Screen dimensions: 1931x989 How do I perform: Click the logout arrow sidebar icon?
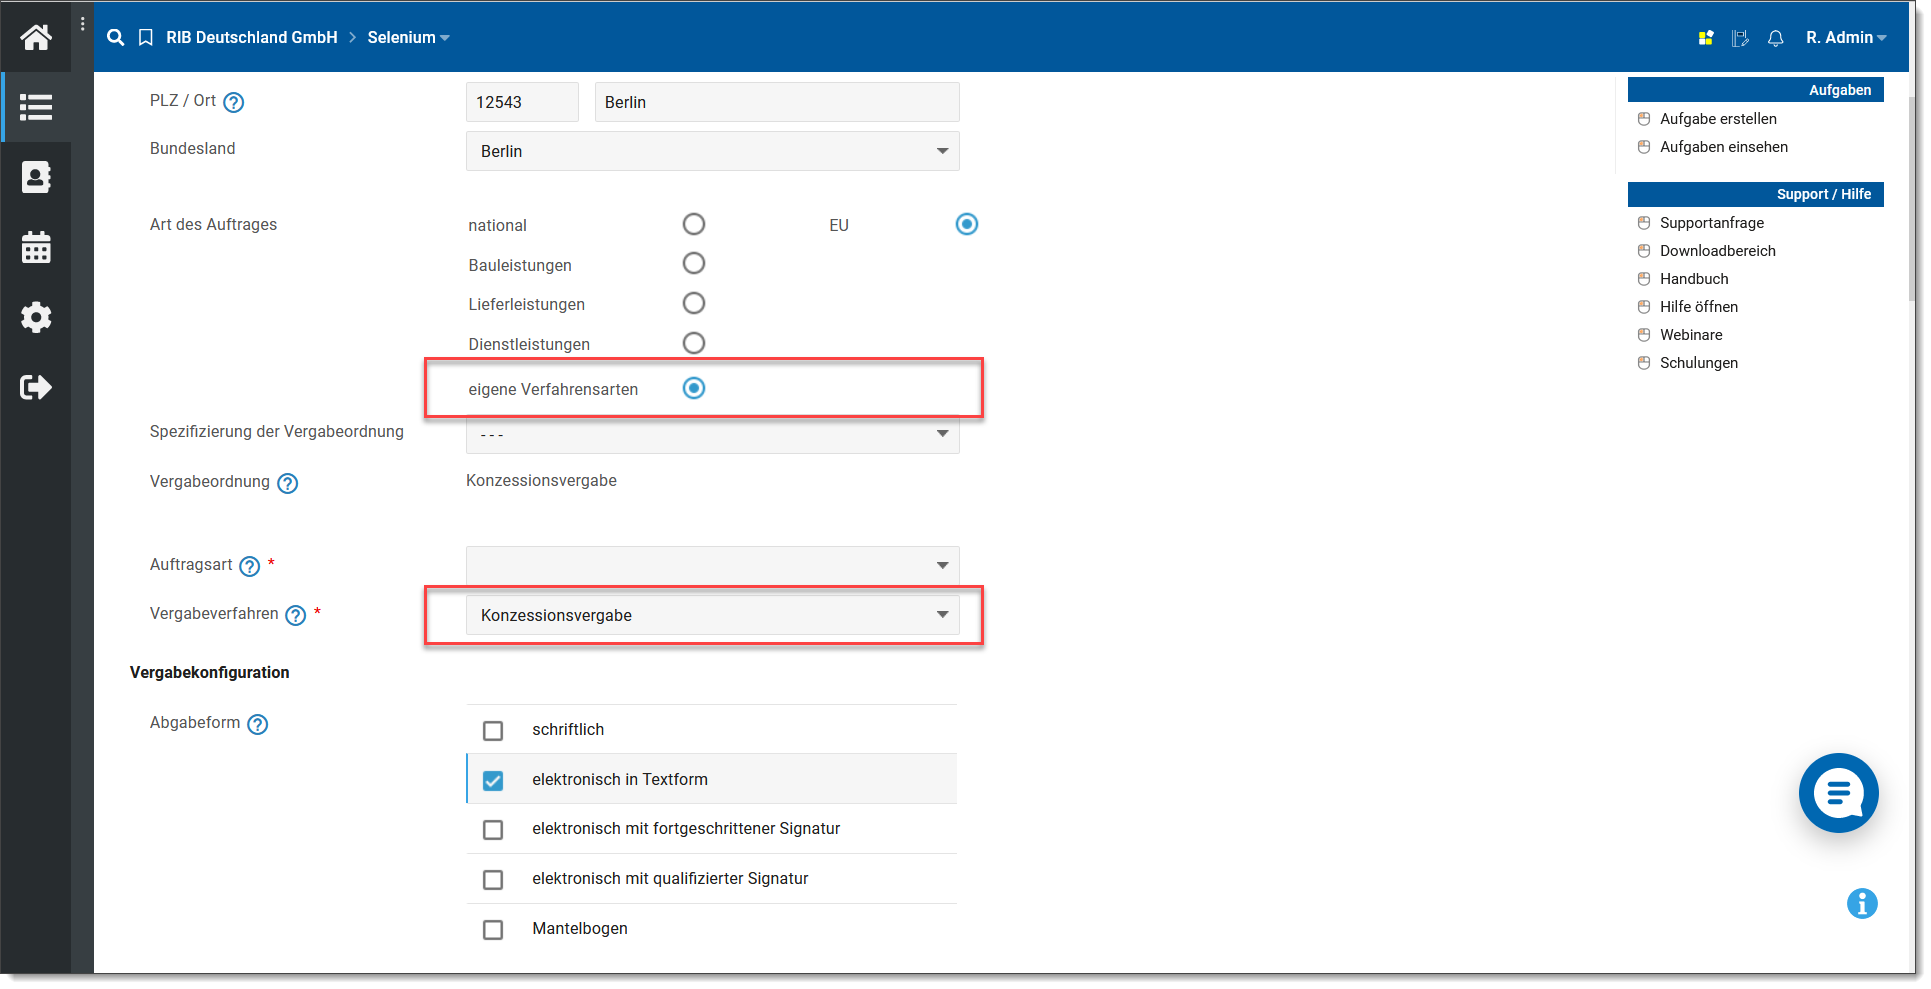[x=36, y=387]
